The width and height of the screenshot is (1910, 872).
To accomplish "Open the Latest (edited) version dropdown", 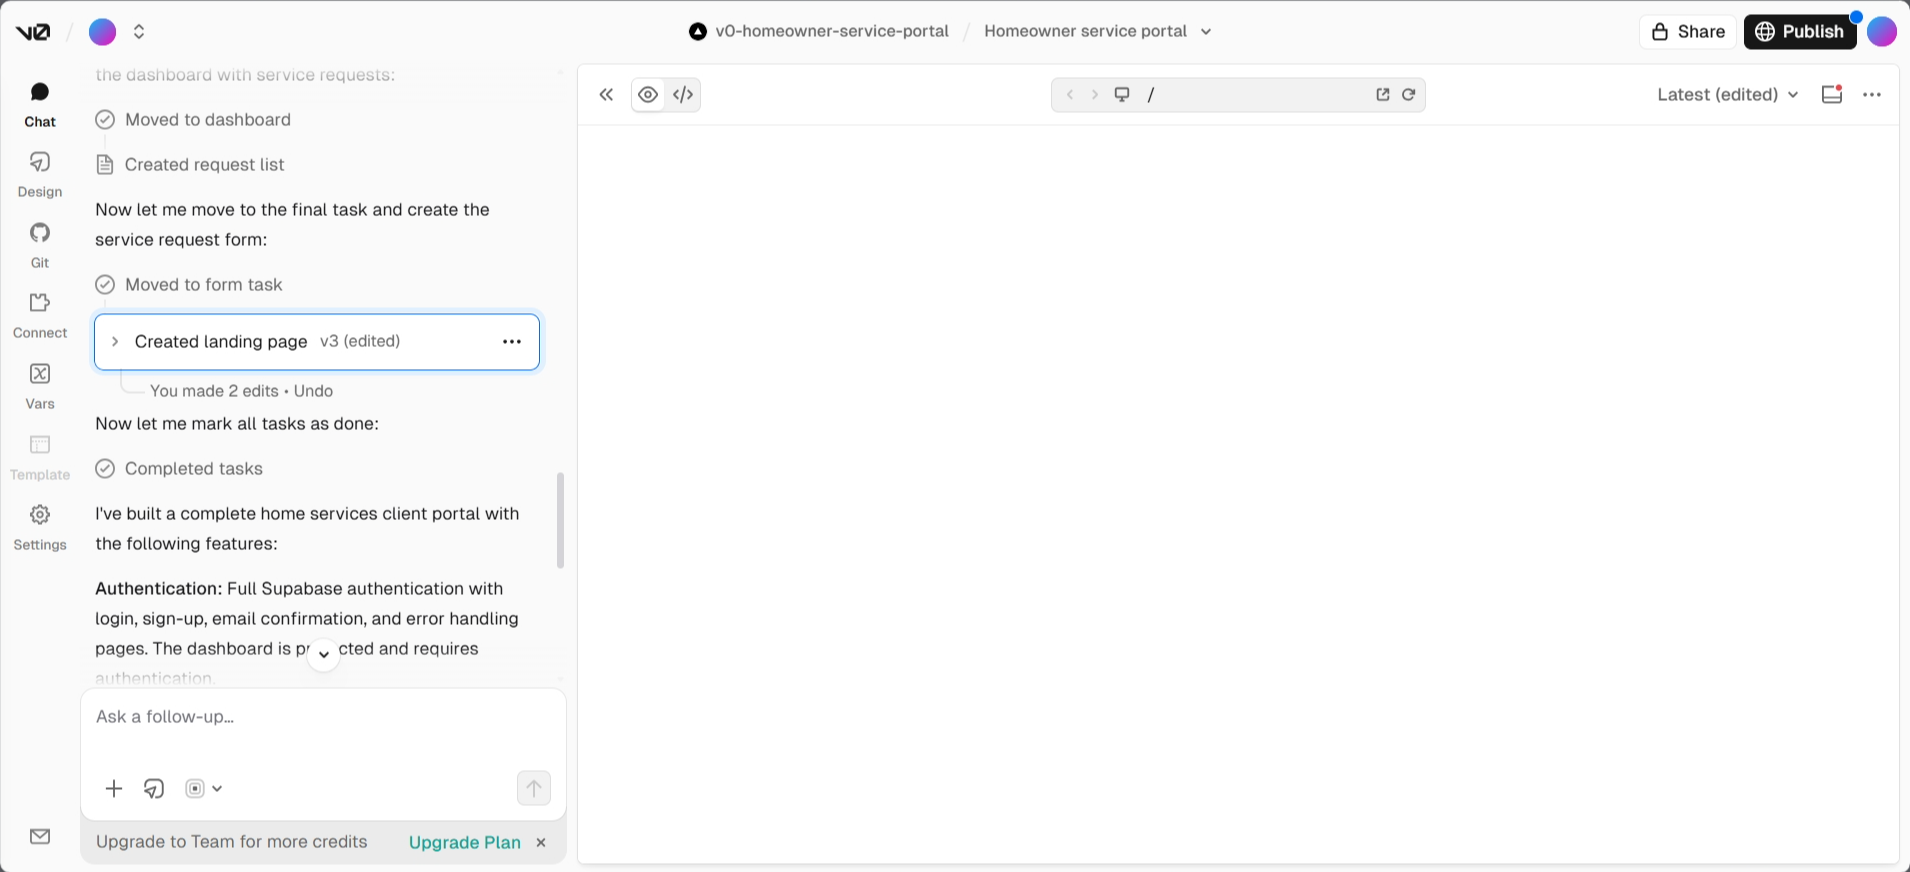I will pos(1728,95).
